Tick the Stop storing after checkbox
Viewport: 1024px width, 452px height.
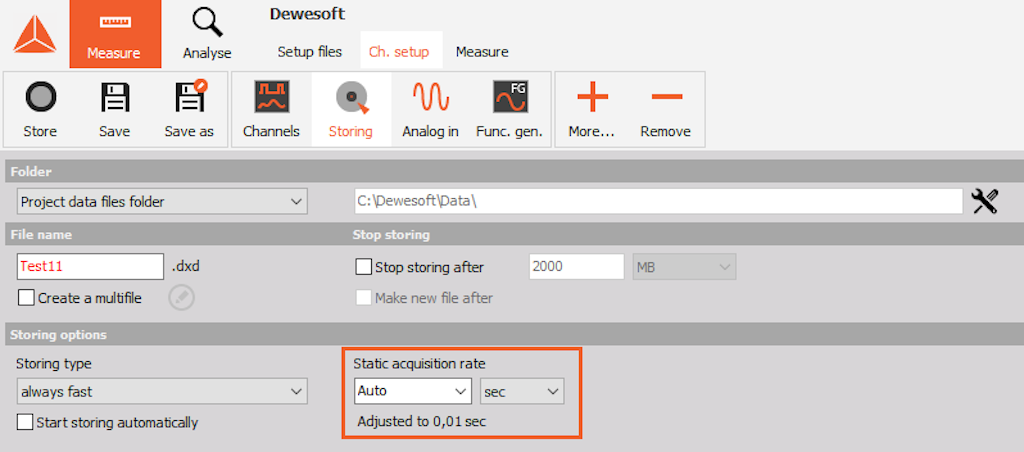pos(363,267)
